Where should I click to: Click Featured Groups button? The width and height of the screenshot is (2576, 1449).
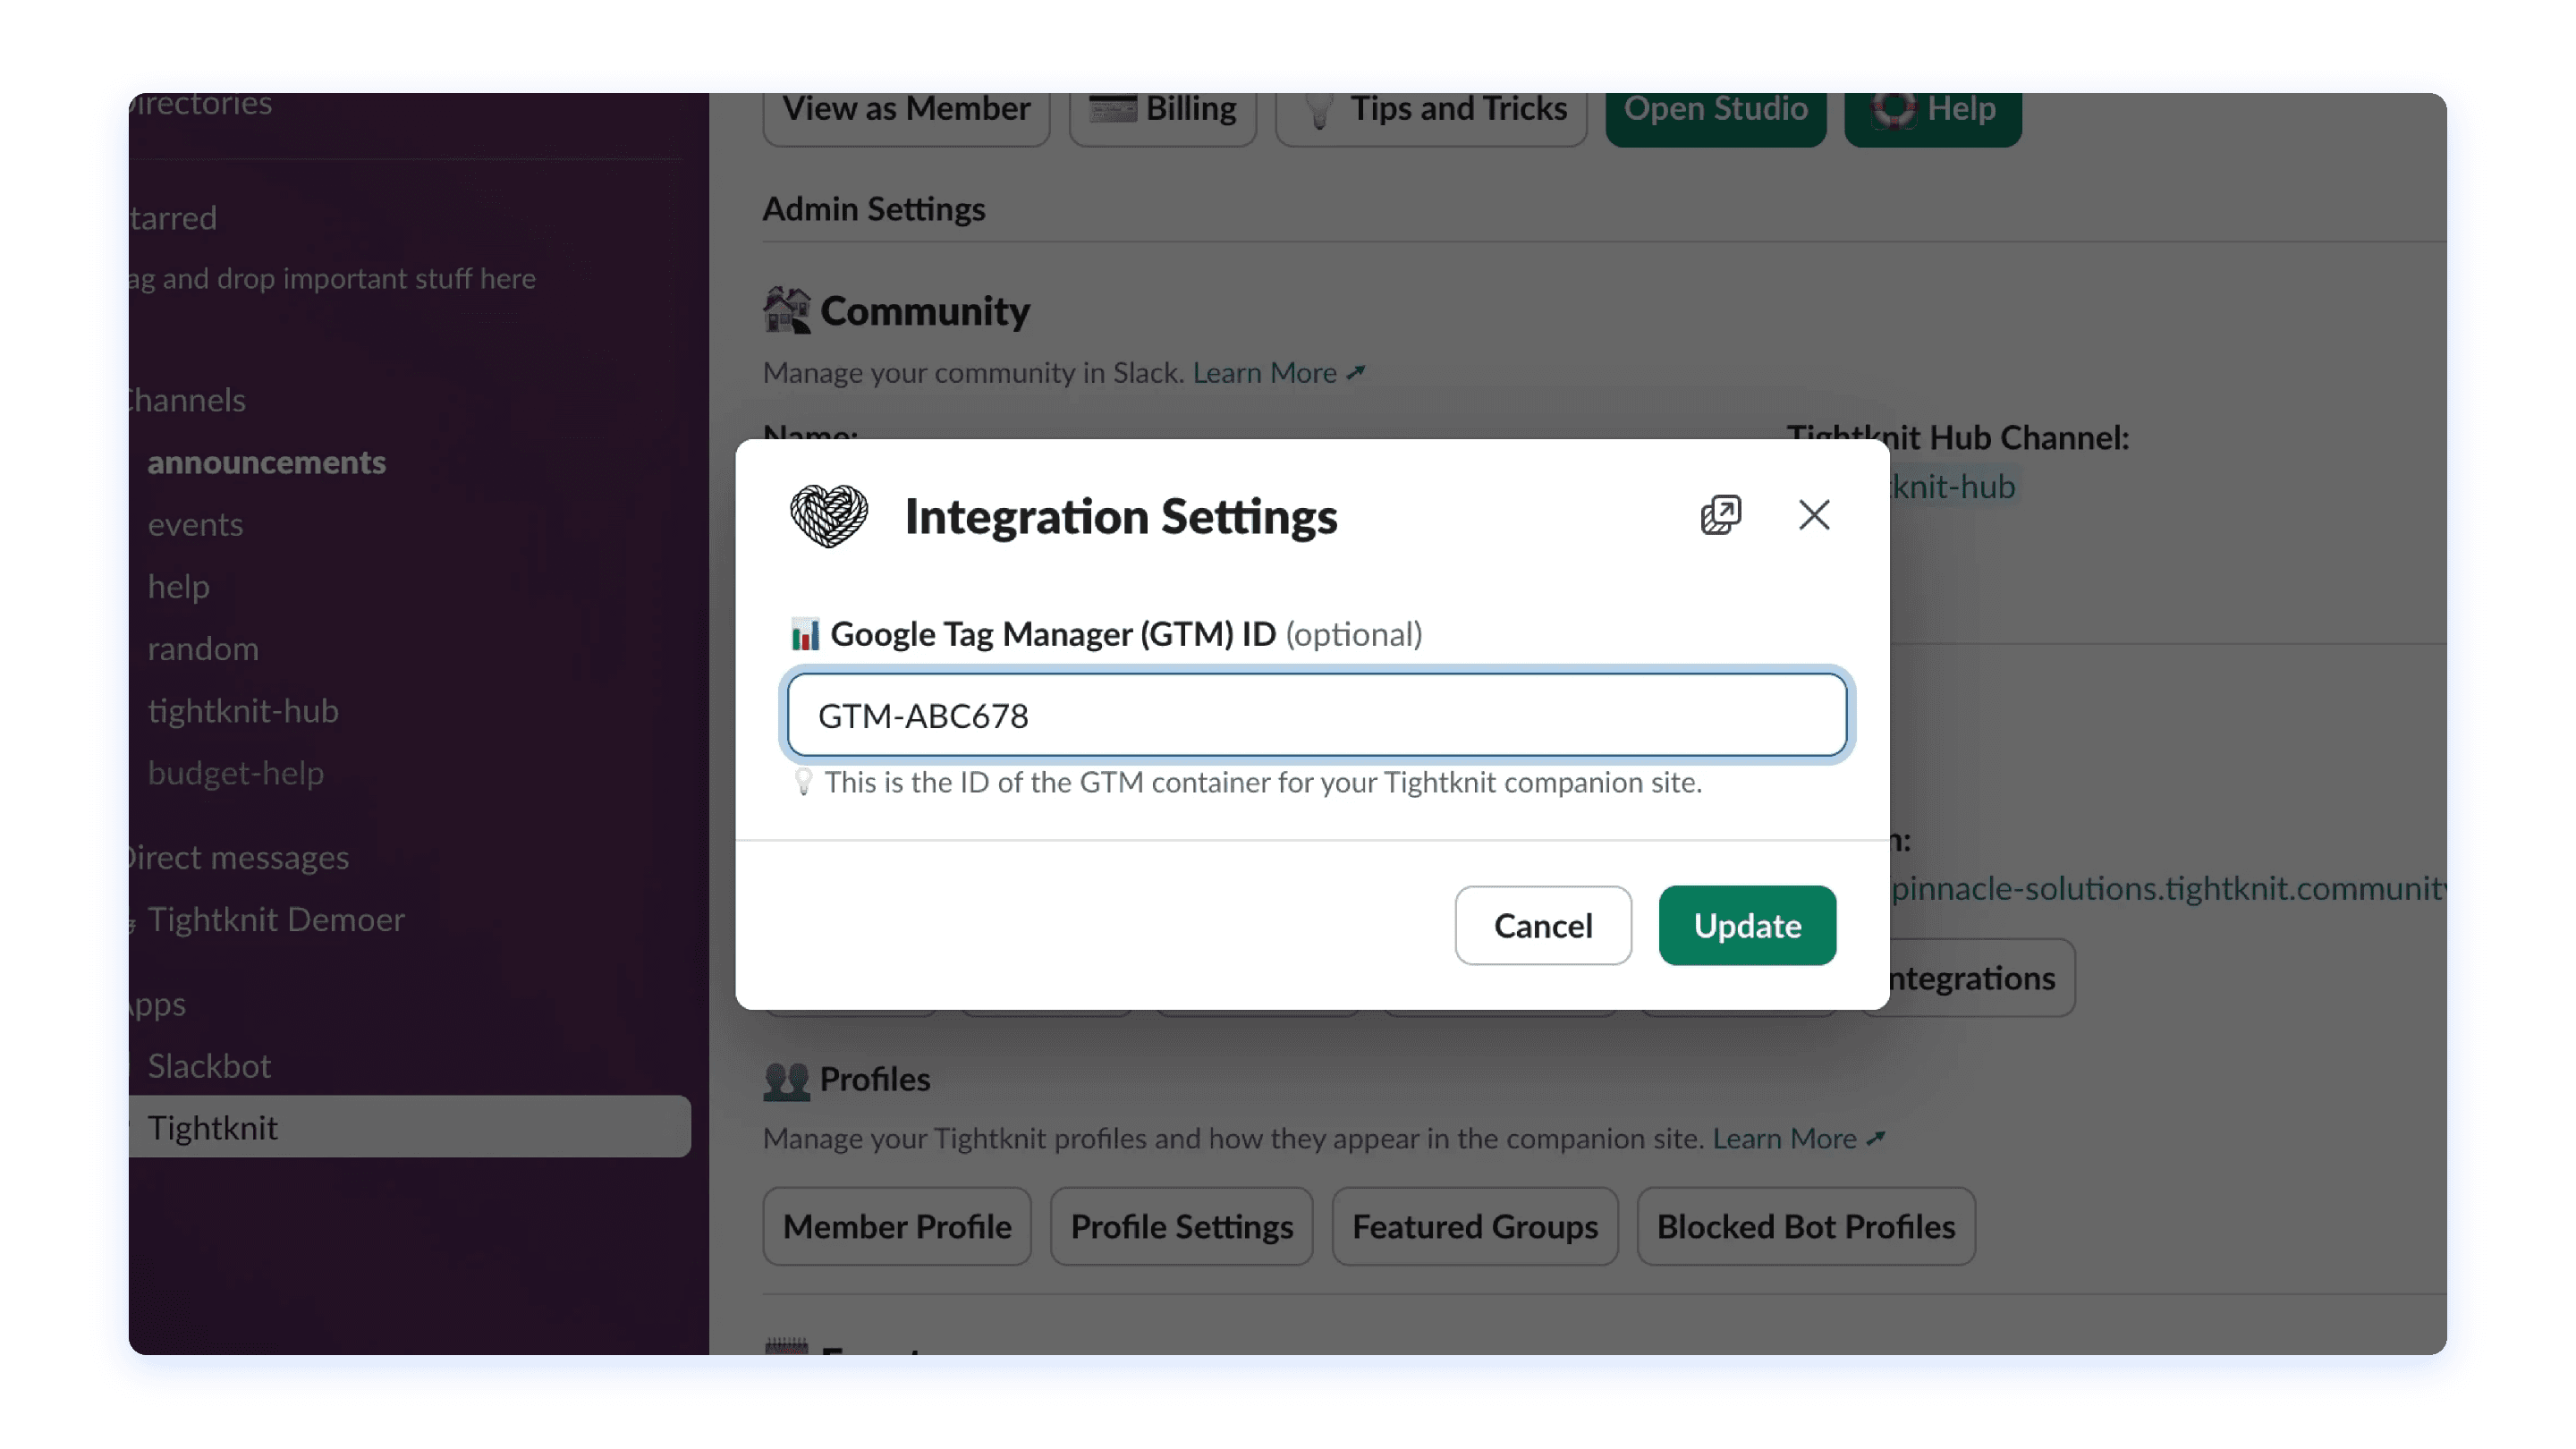1474,1226
